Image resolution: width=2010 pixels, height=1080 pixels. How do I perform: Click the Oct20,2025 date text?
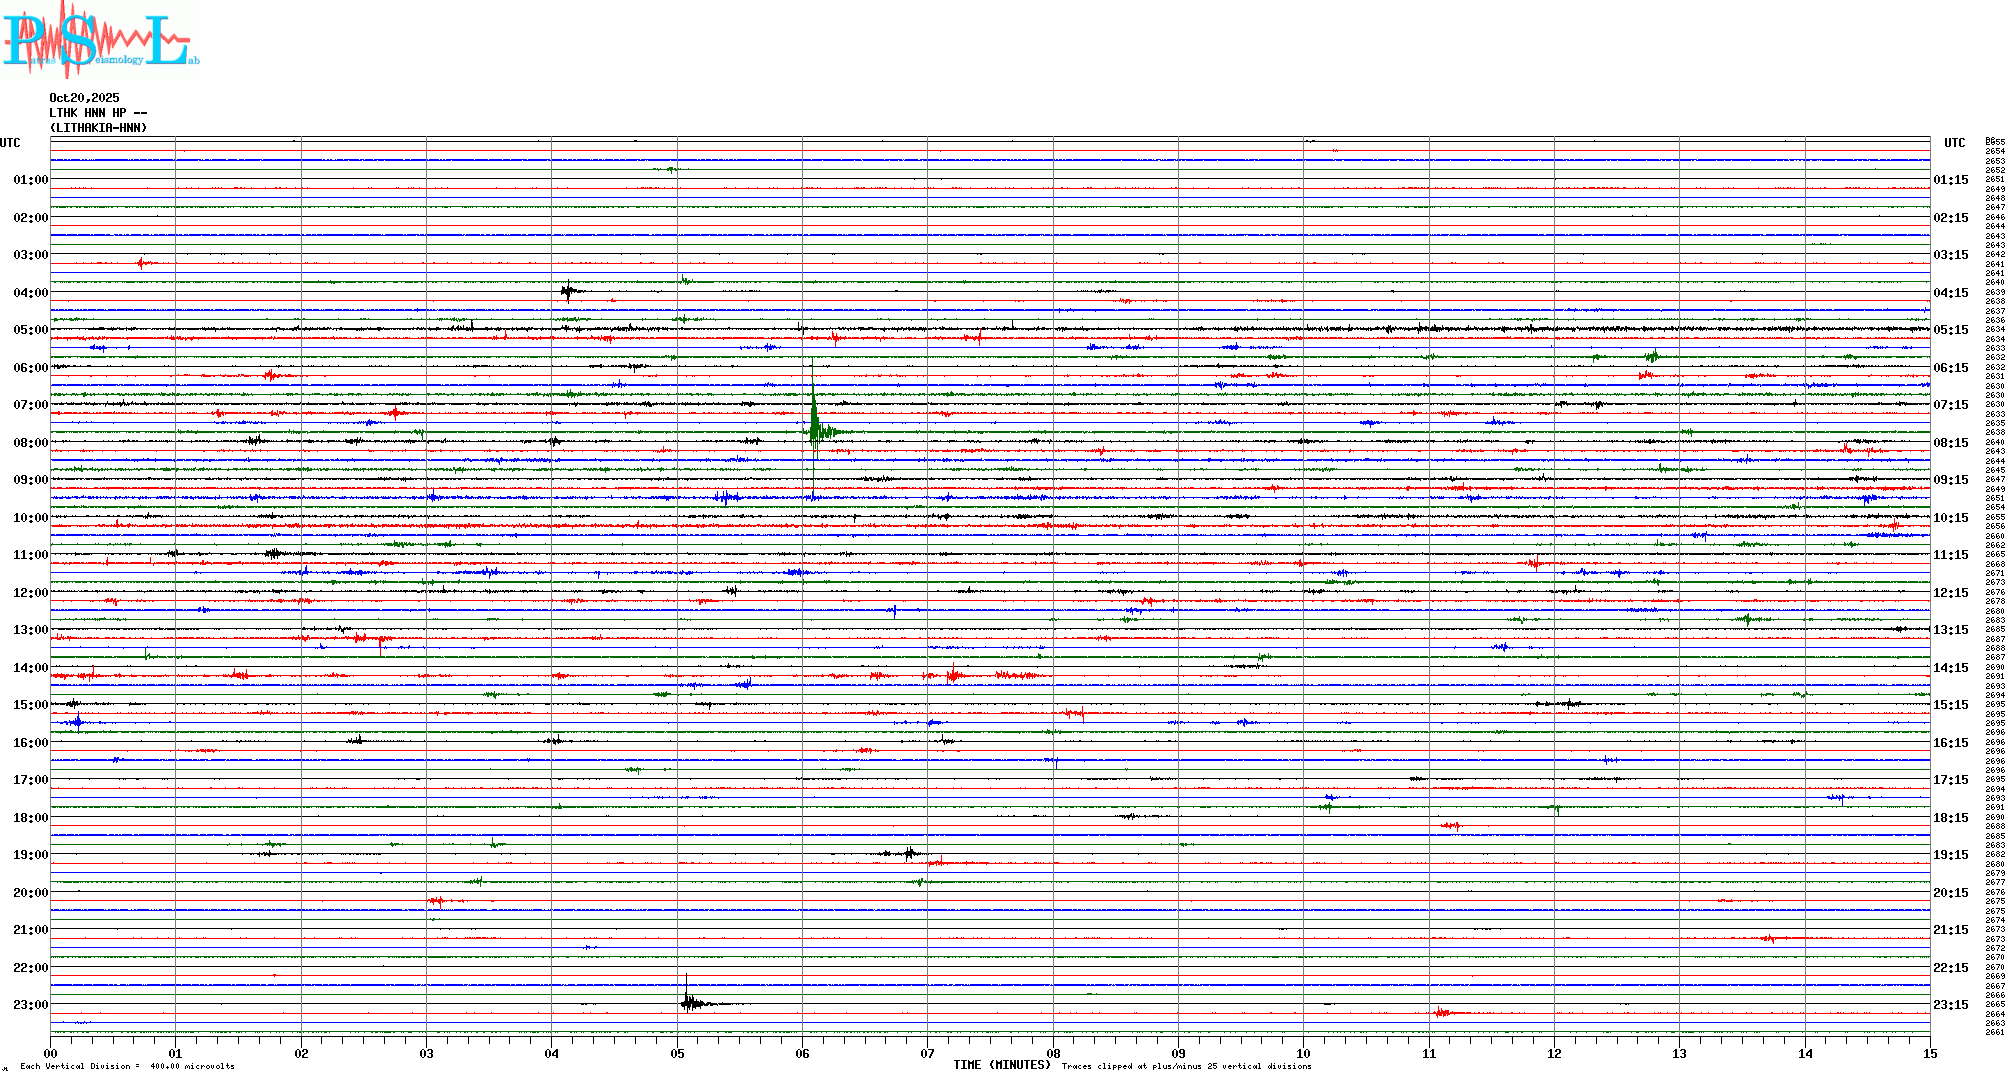click(x=84, y=98)
